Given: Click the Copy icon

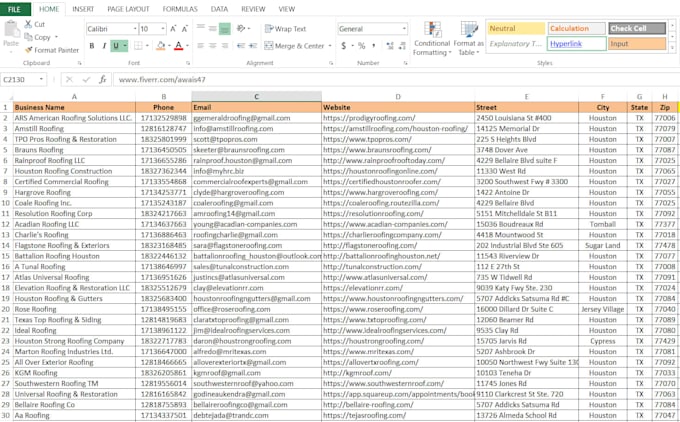Looking at the screenshot, I should [x=28, y=37].
